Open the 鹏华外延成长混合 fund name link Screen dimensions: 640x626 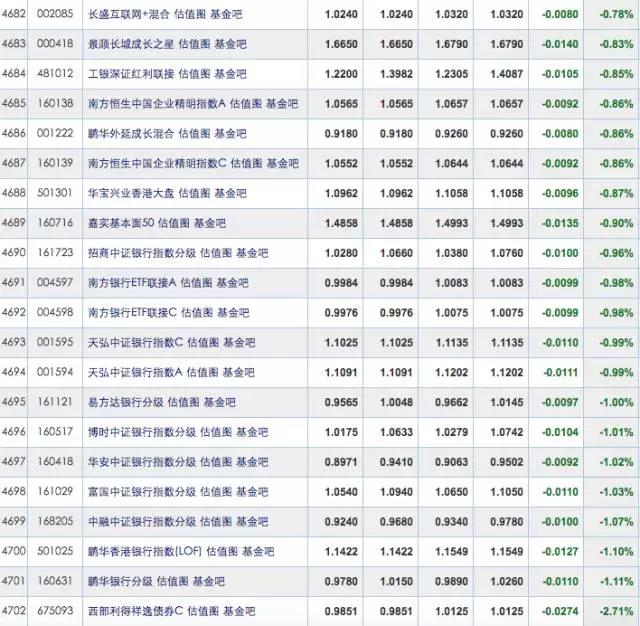coord(125,134)
